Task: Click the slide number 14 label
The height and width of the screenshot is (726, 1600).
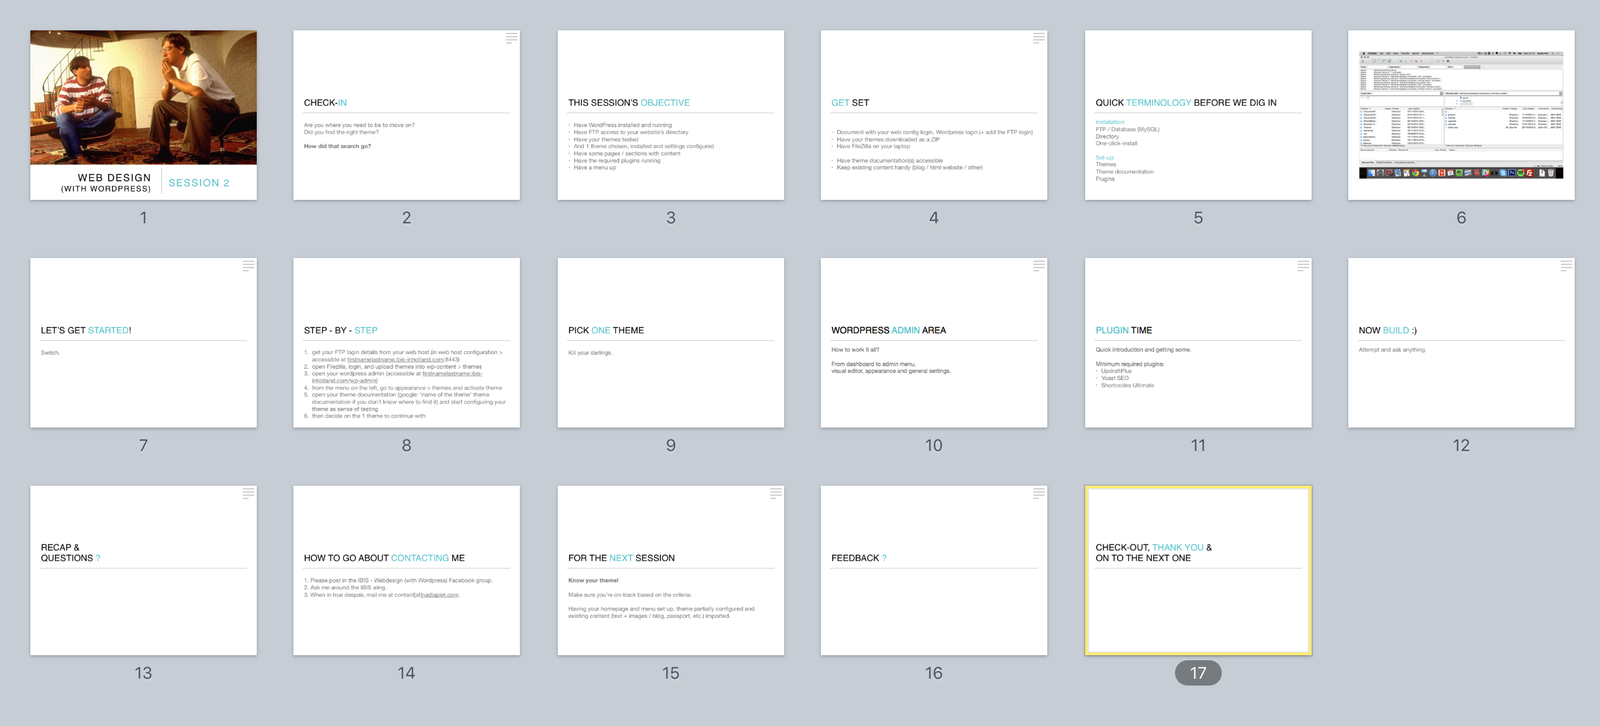Action: point(406,673)
